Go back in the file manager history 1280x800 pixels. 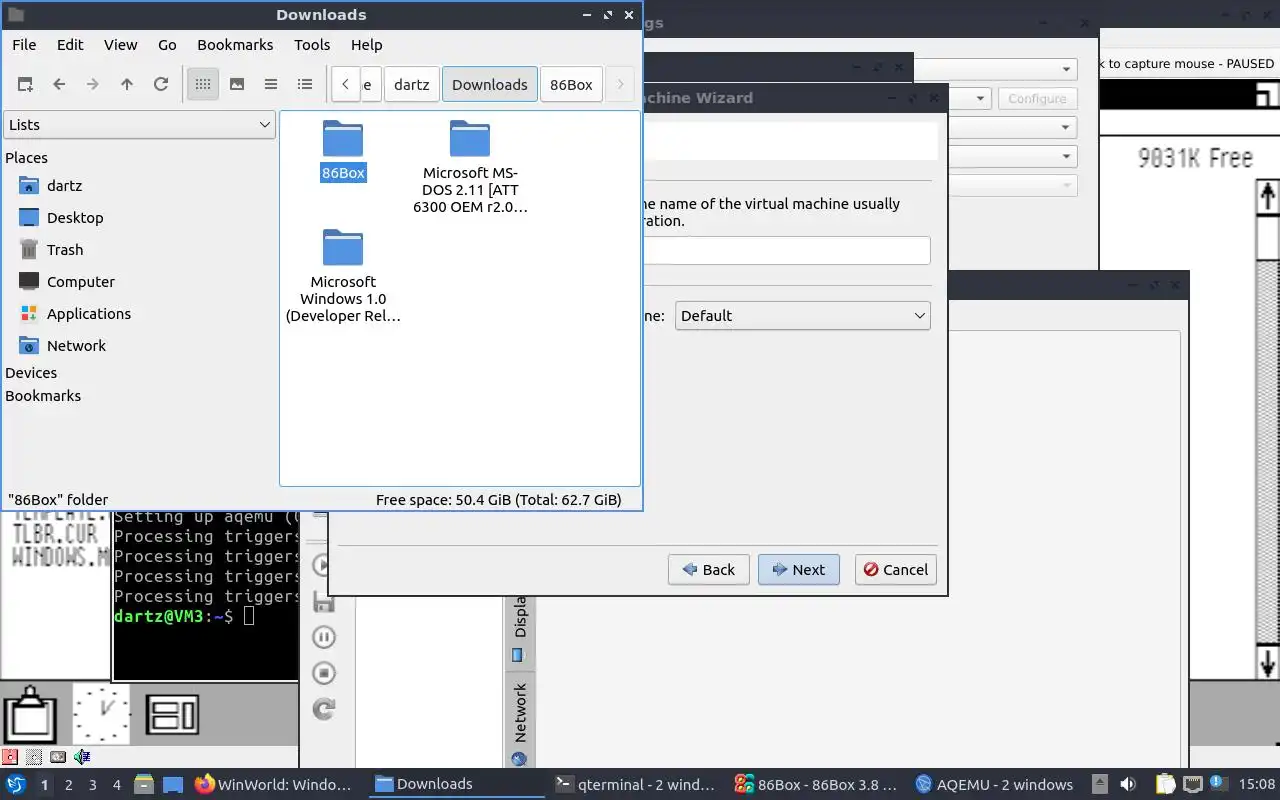pos(59,85)
